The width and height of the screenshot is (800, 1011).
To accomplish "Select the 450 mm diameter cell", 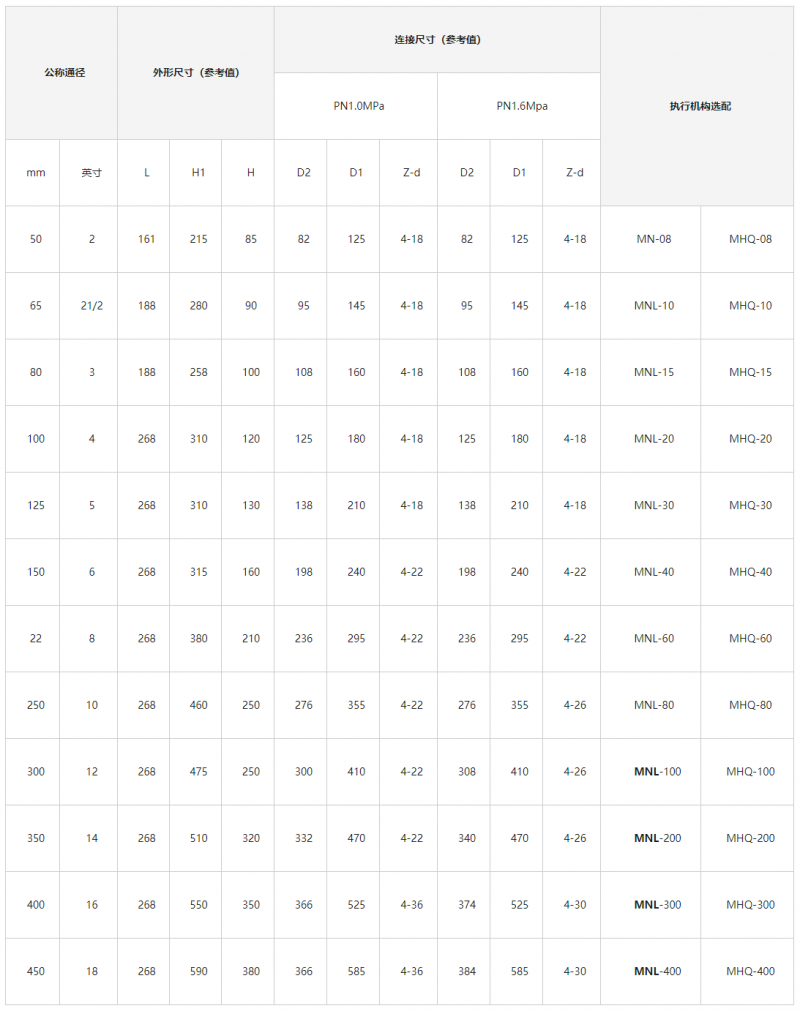I will (33, 971).
